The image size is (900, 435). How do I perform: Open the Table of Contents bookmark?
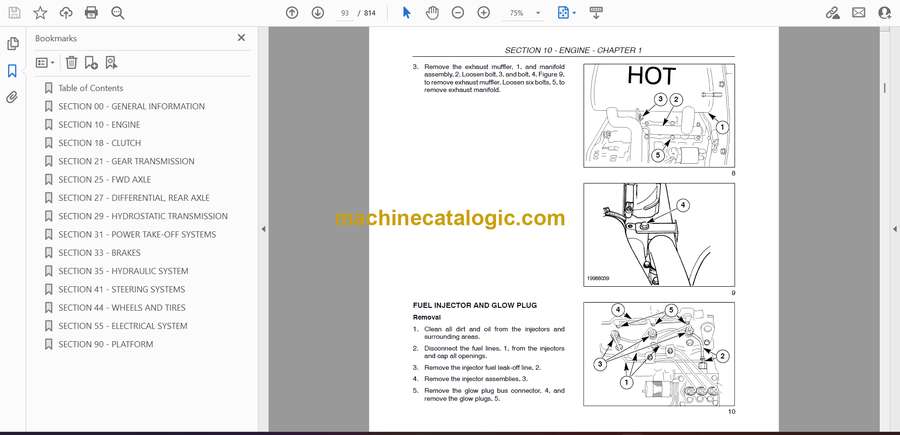(x=91, y=88)
